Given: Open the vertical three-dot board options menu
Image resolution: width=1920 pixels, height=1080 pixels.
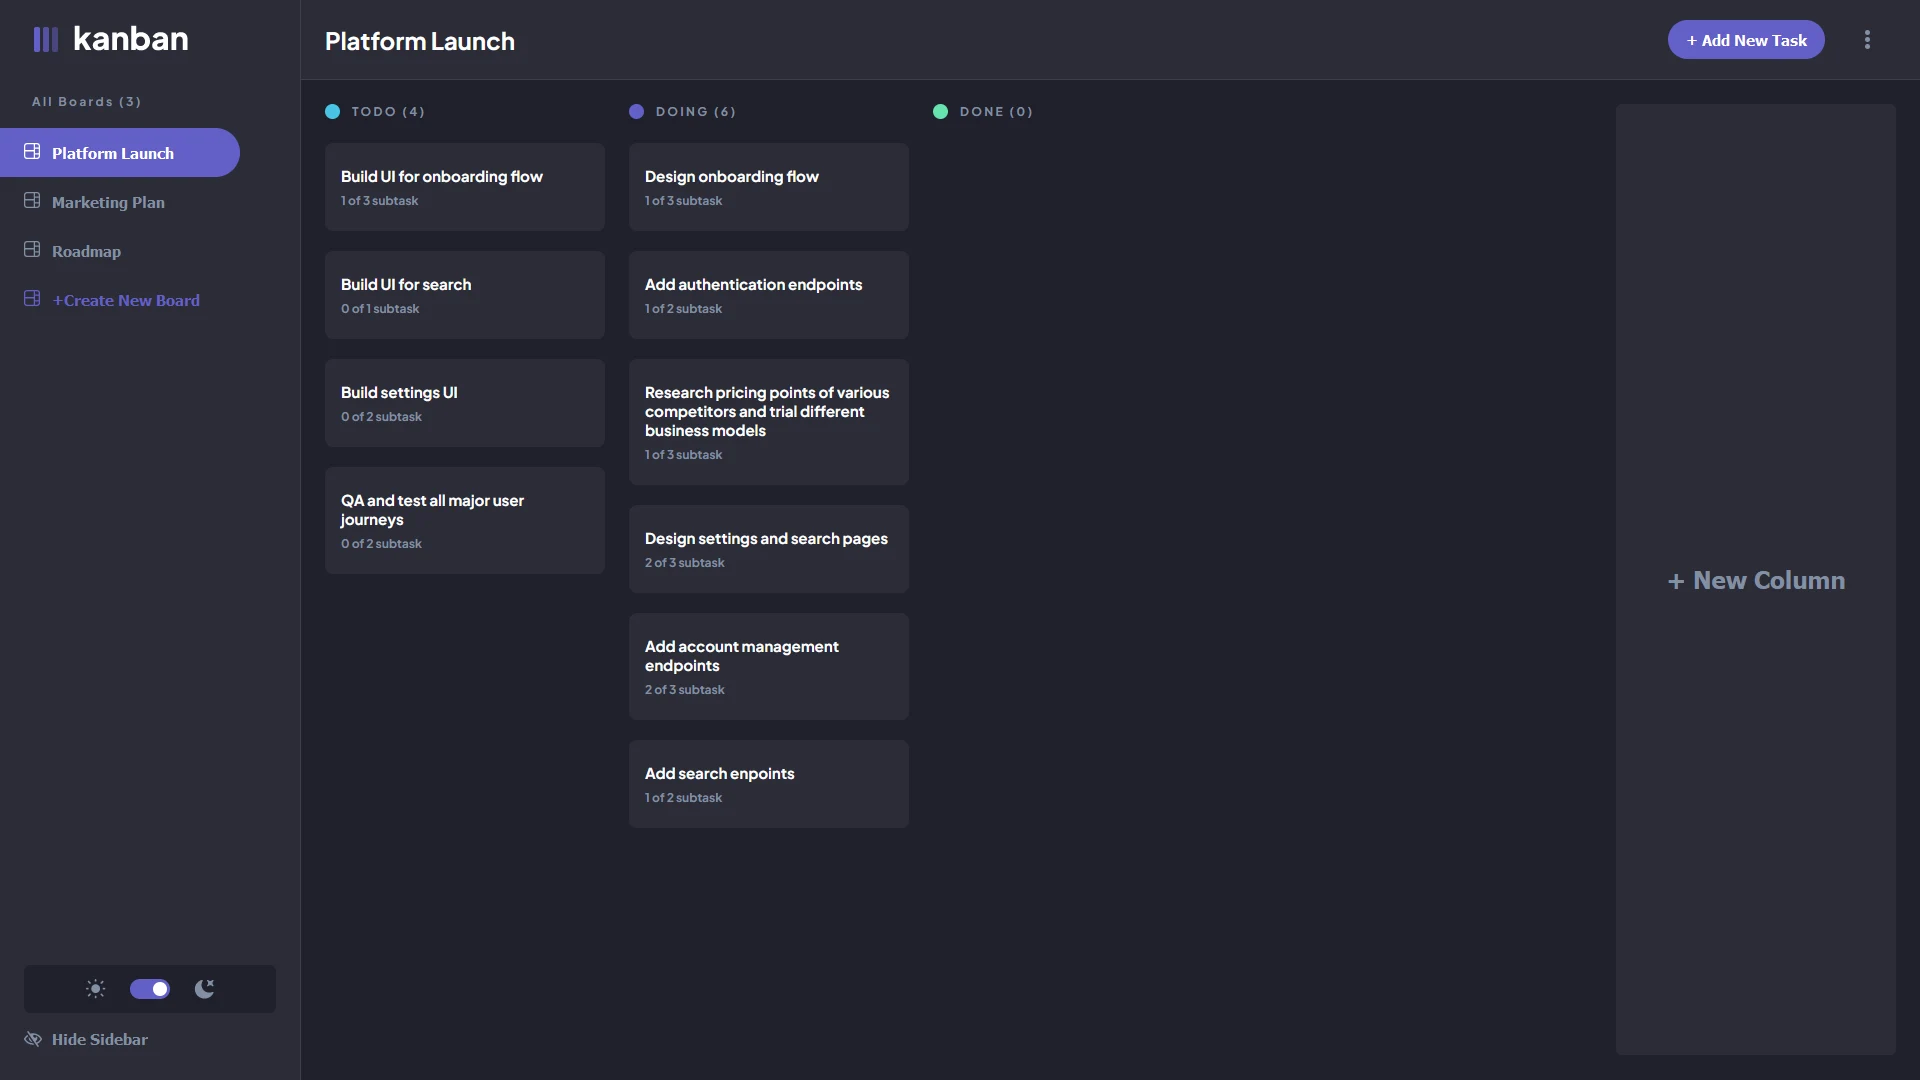Looking at the screenshot, I should (1867, 40).
